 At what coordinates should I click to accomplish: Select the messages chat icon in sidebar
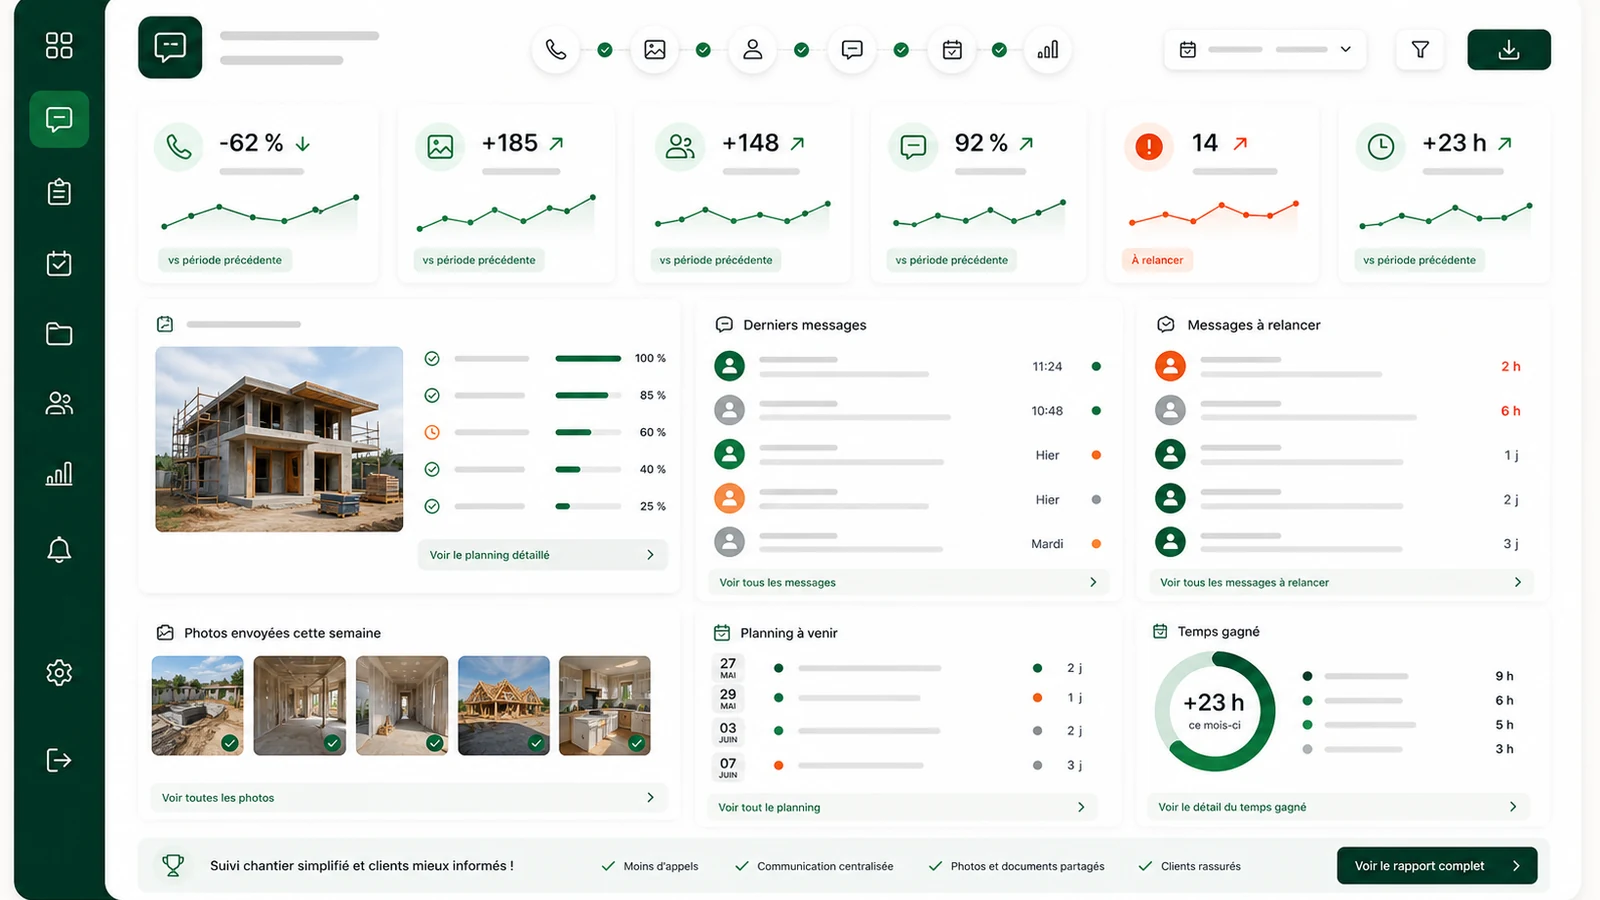pyautogui.click(x=59, y=120)
